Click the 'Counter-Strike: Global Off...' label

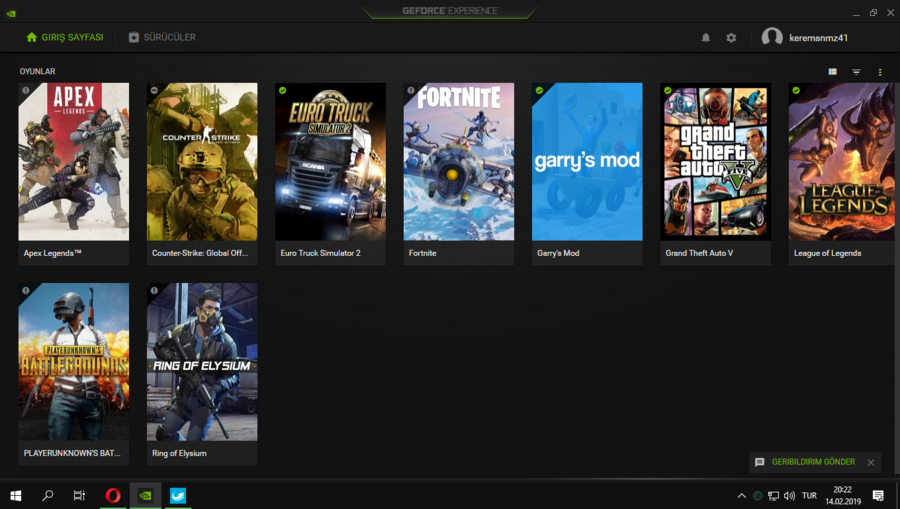(x=200, y=253)
